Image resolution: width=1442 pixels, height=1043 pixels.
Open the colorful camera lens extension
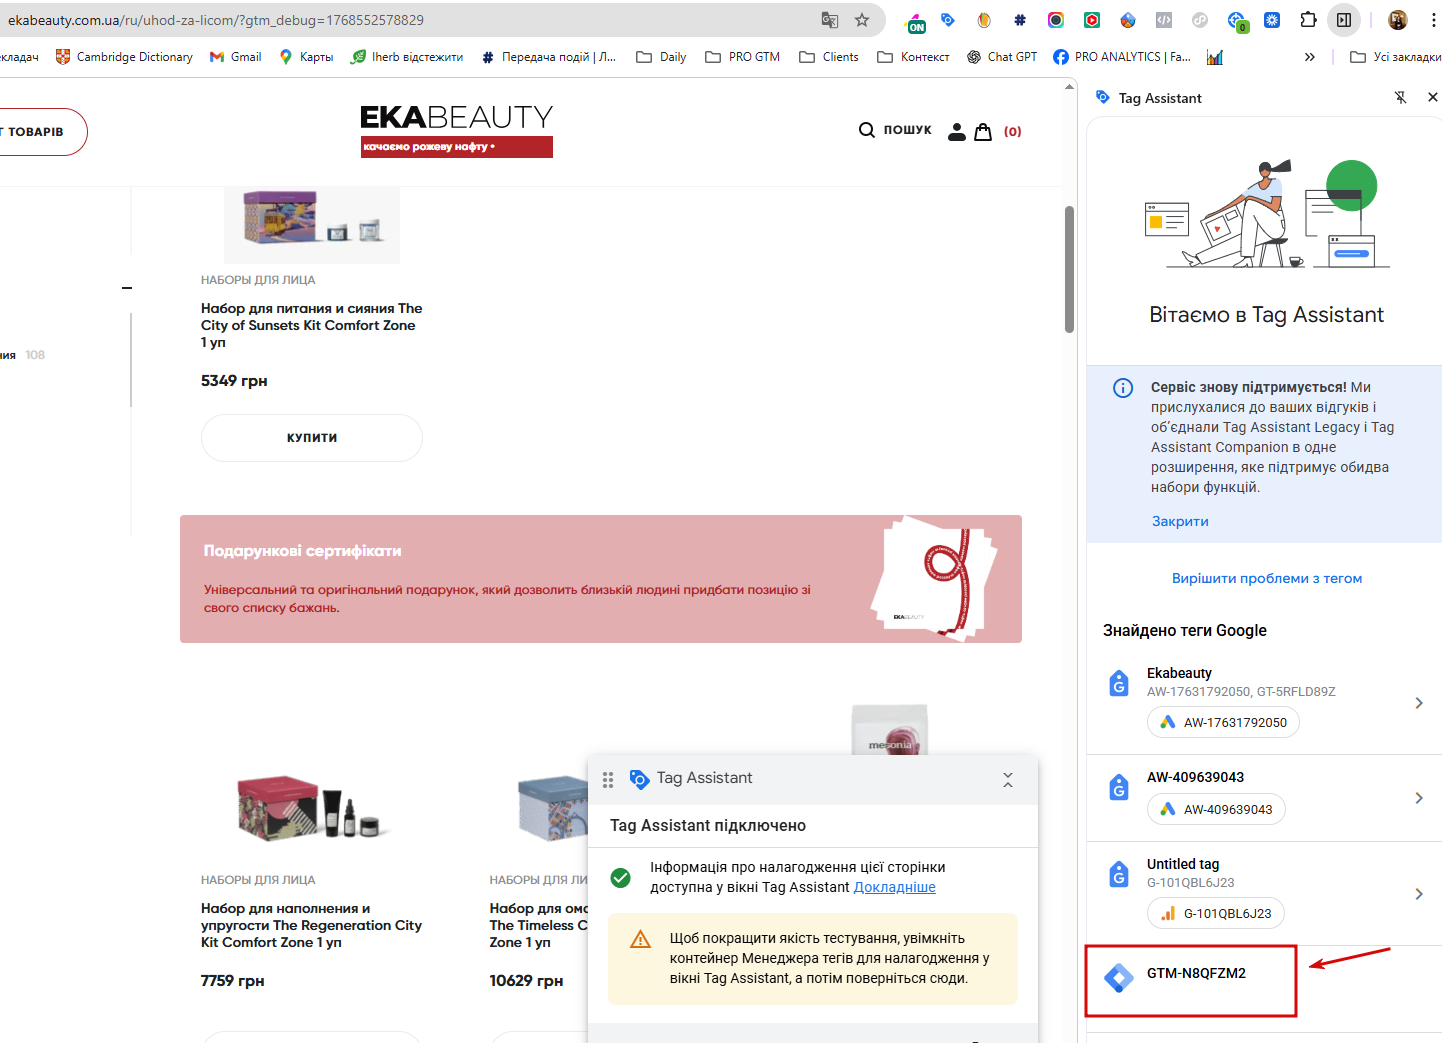[1055, 20]
